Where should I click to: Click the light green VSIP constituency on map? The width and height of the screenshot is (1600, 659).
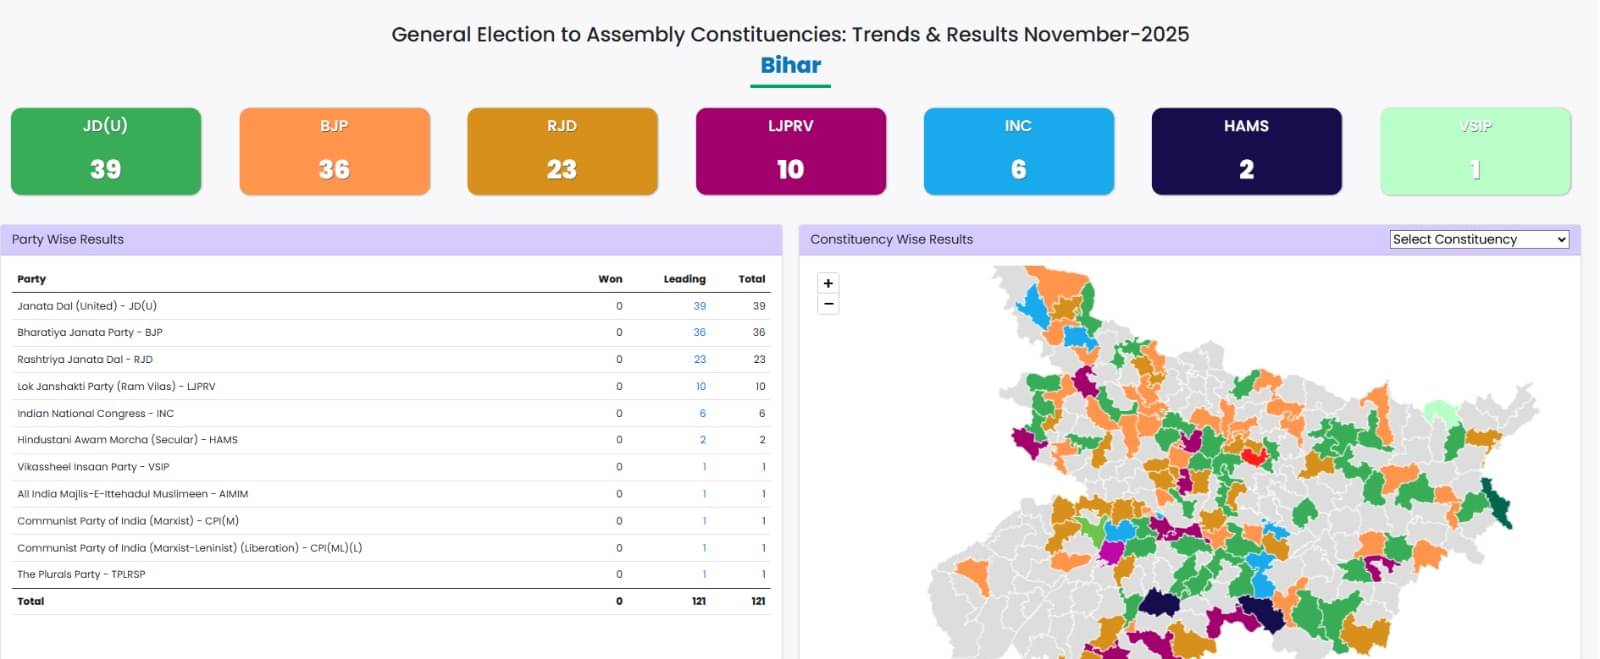tap(1440, 411)
